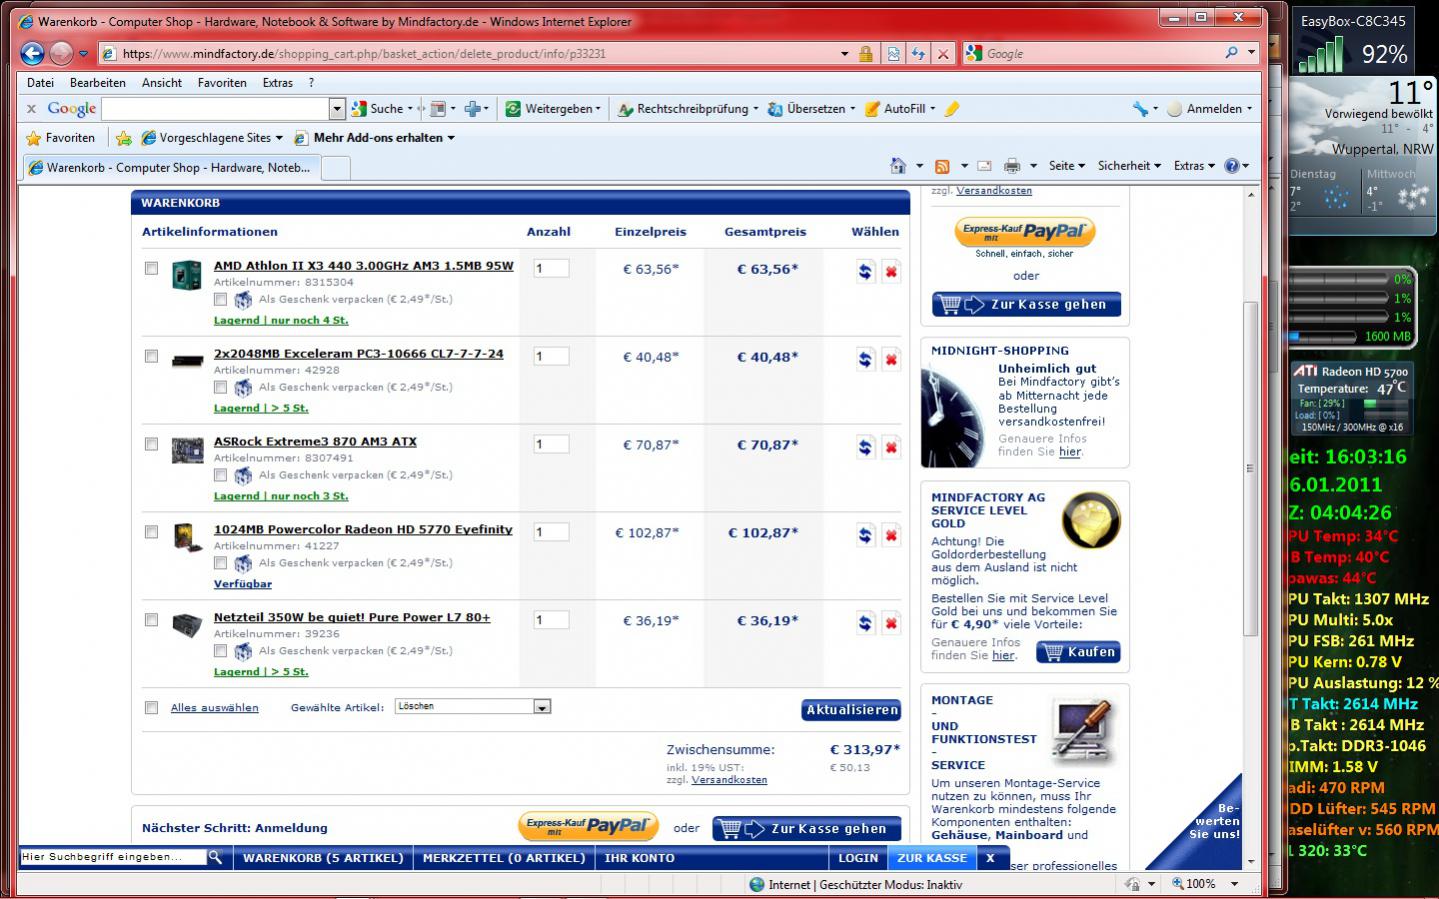Select AMD Athlon II X3 item checkbox
This screenshot has width=1439, height=899.
click(x=151, y=268)
